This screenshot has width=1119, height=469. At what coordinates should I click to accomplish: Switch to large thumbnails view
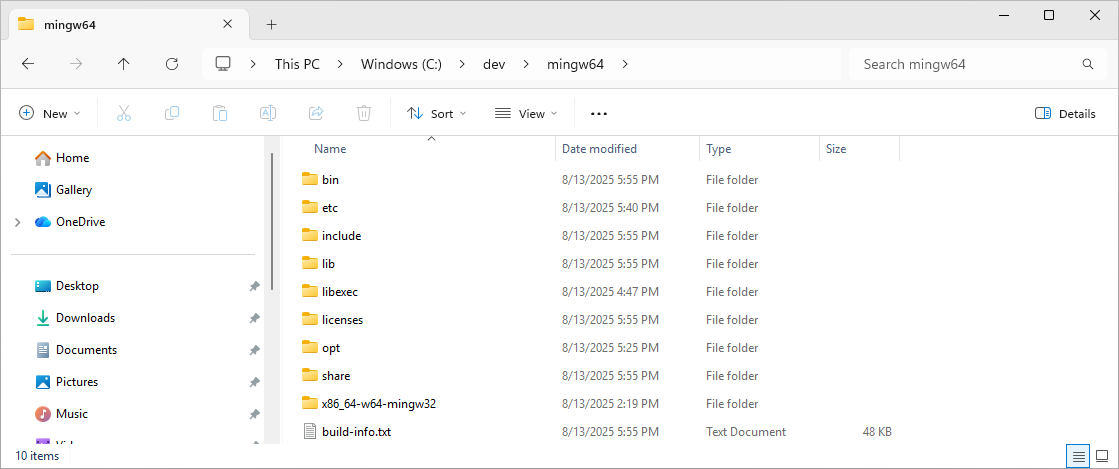click(x=1101, y=456)
